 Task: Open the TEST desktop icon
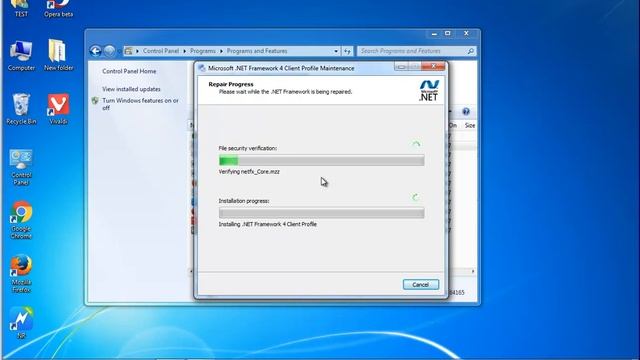pyautogui.click(x=21, y=9)
